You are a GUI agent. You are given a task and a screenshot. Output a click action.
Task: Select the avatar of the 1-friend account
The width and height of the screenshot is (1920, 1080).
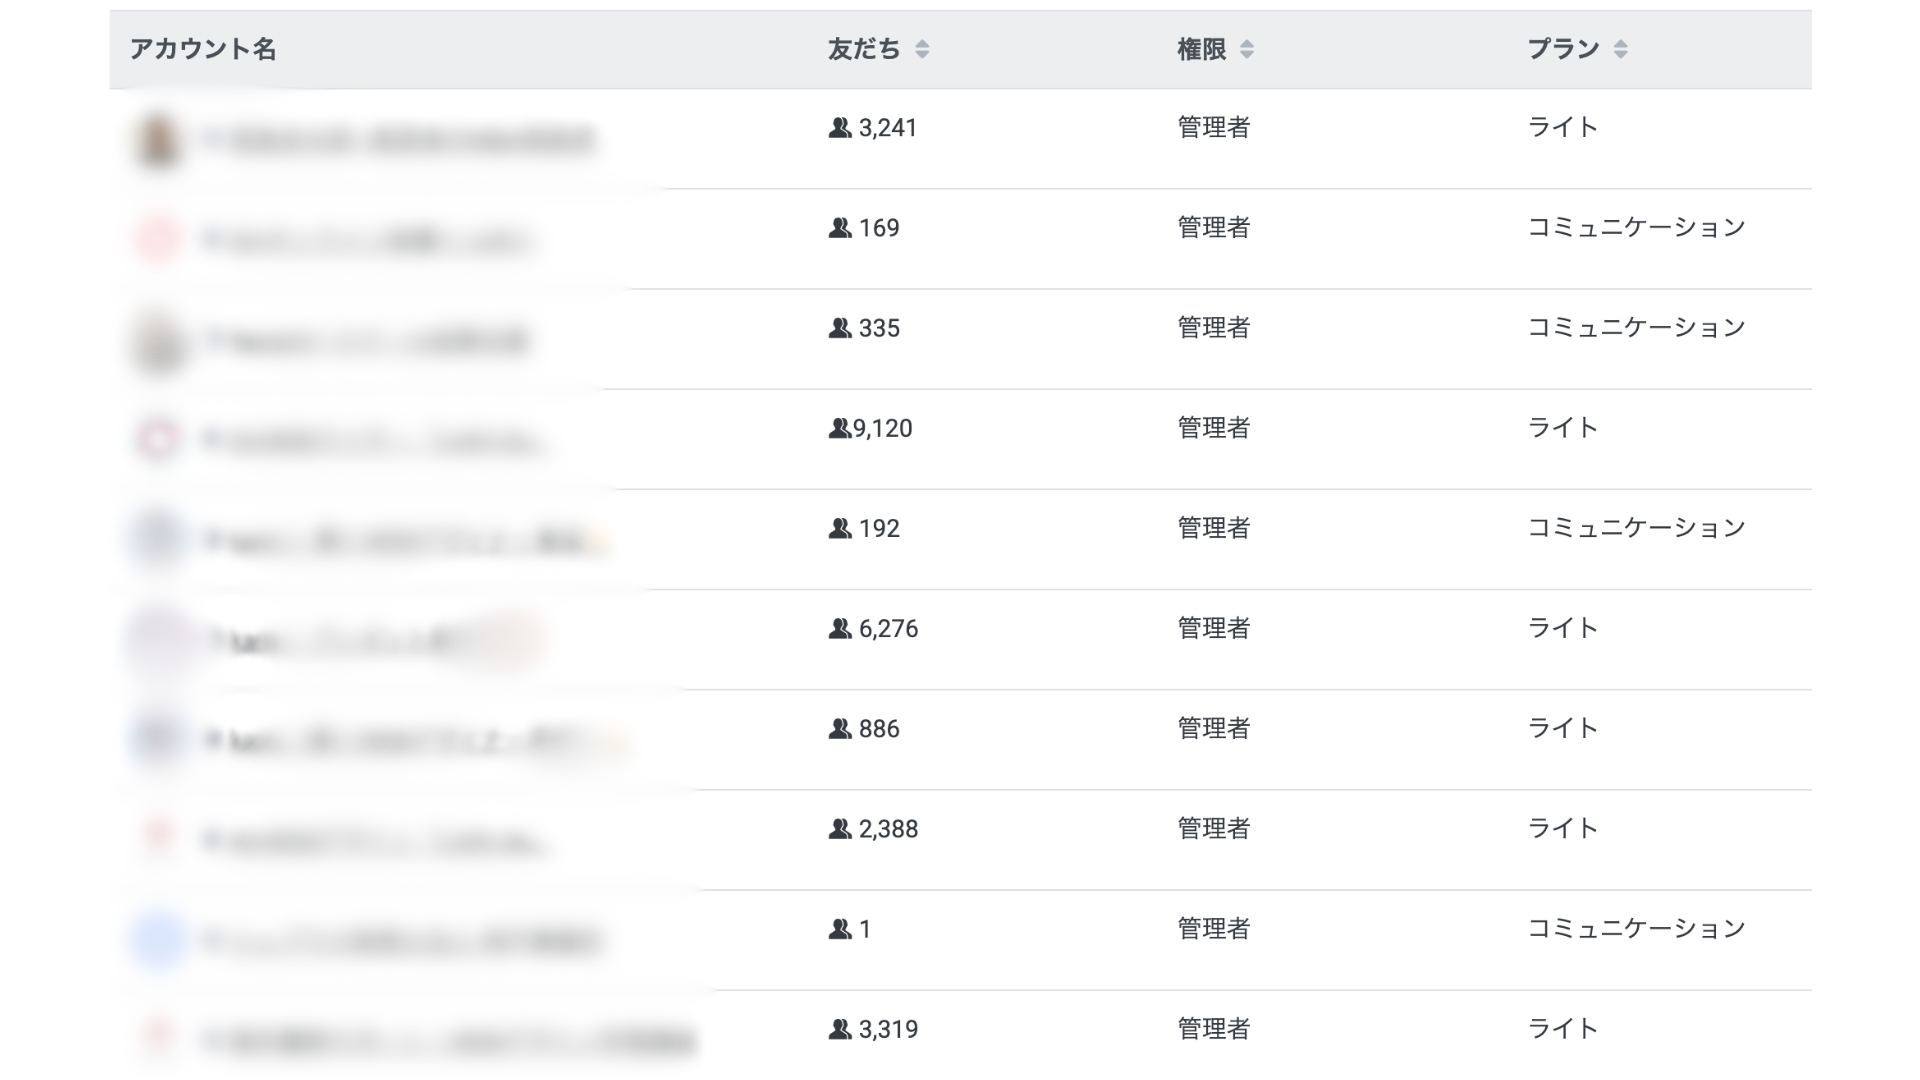tap(158, 940)
